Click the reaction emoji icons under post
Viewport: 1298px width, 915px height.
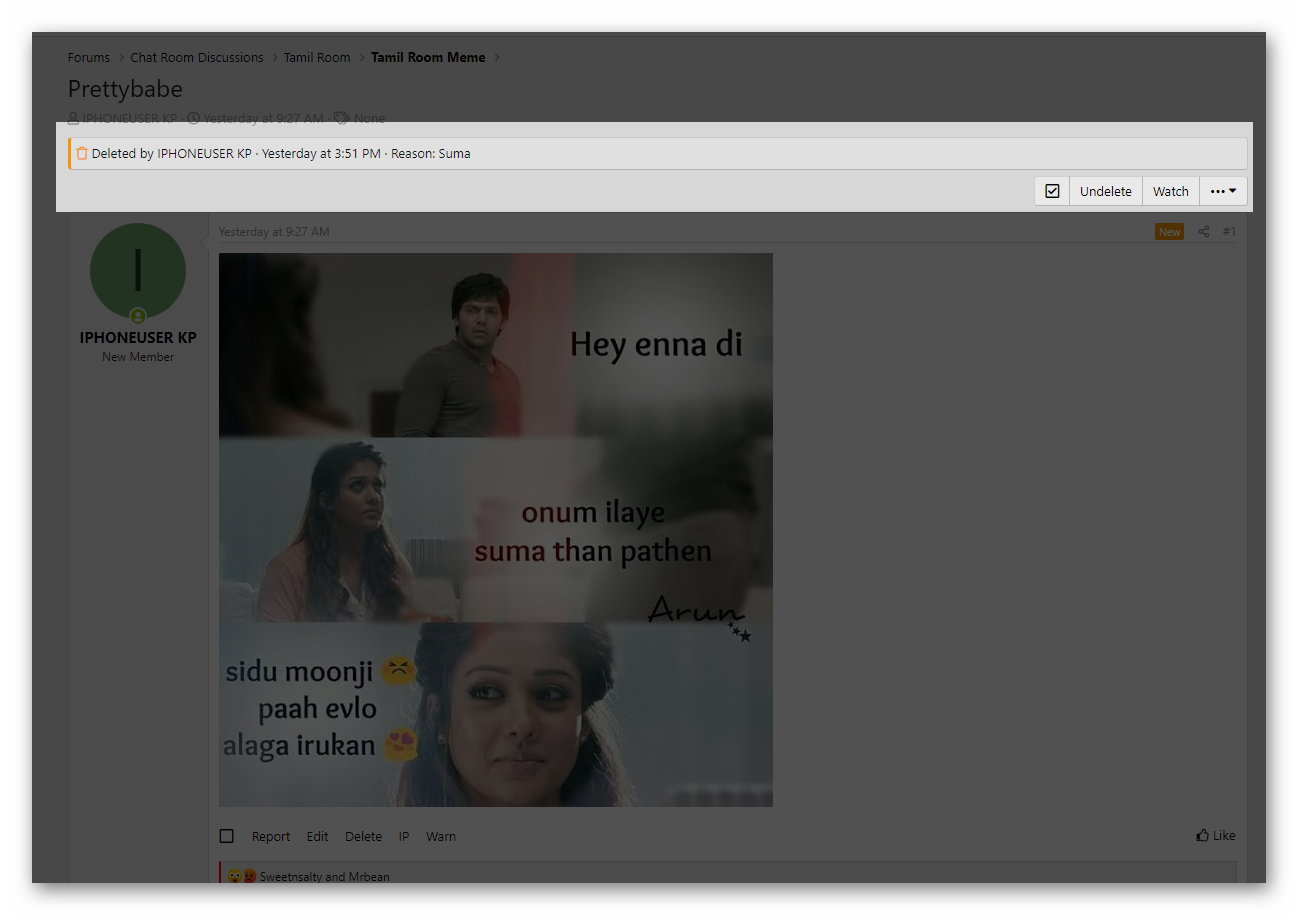(x=241, y=876)
